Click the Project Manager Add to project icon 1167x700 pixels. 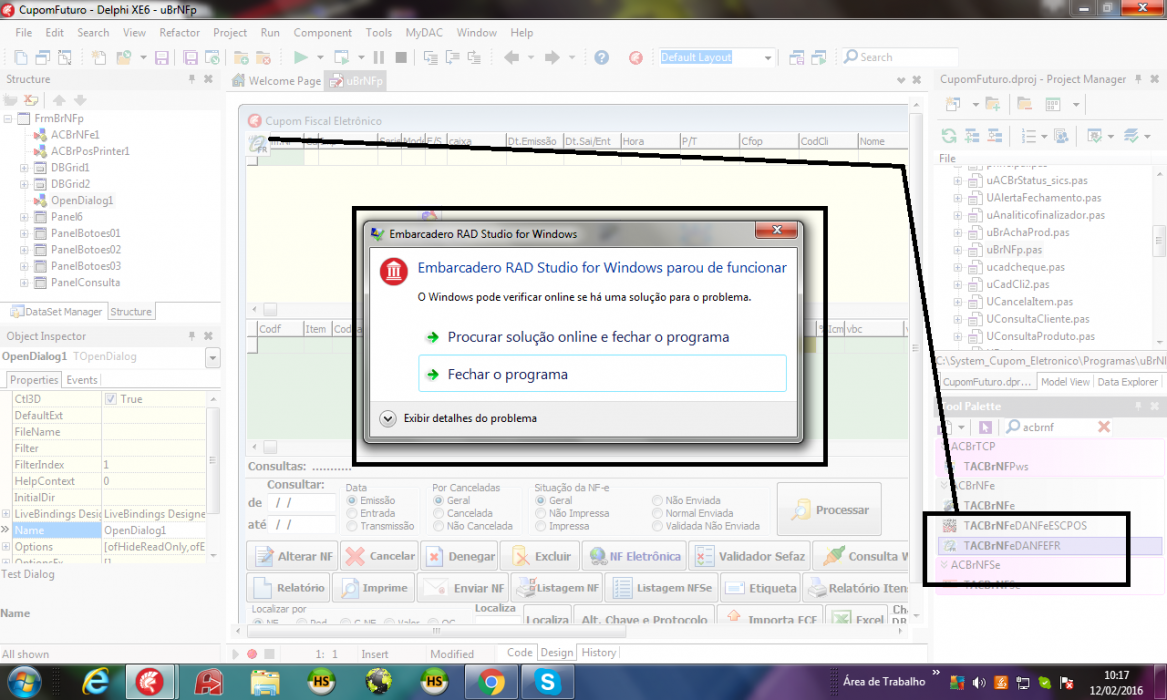coord(992,104)
